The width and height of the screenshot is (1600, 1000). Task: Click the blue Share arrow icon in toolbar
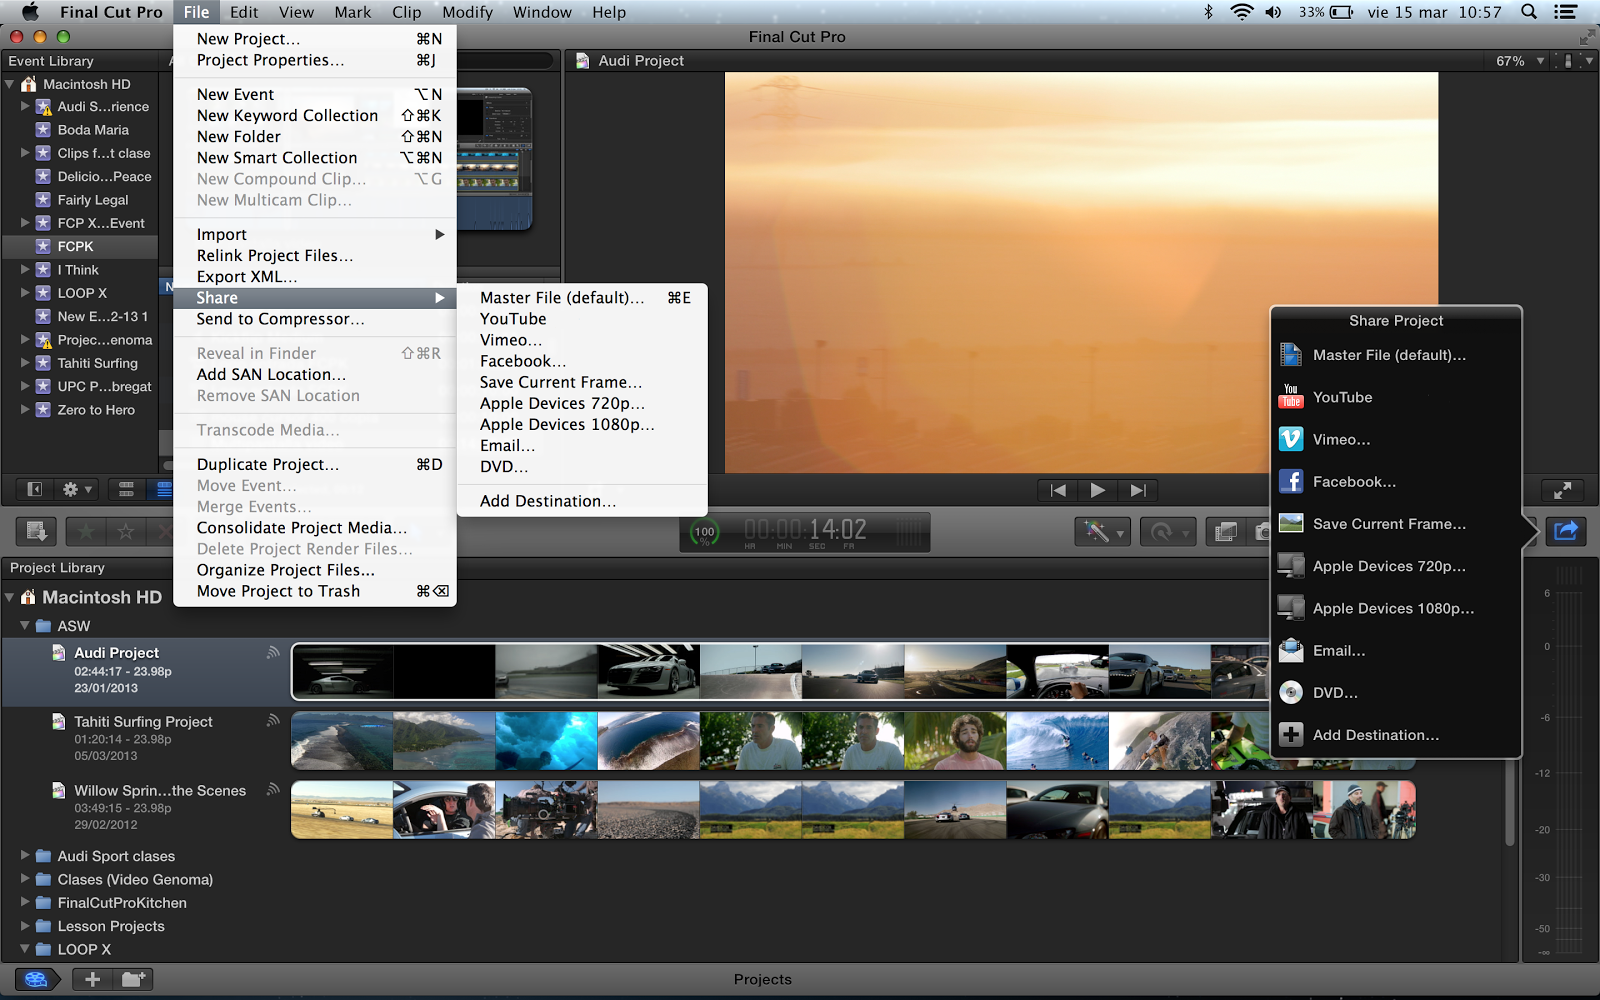pos(1565,531)
